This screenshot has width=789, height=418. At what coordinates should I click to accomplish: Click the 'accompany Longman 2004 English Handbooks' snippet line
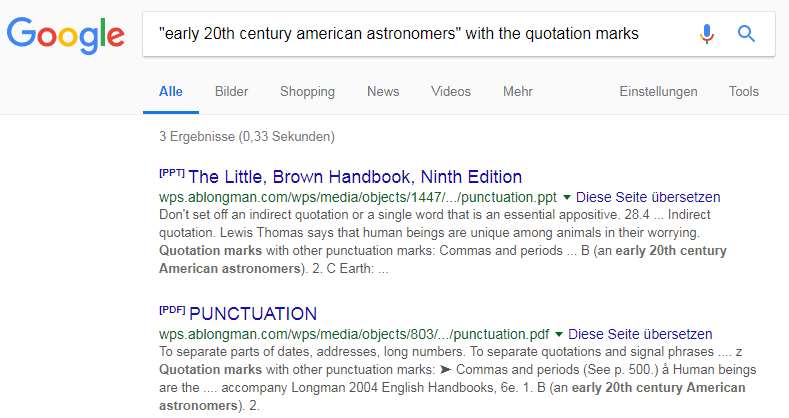pos(452,388)
